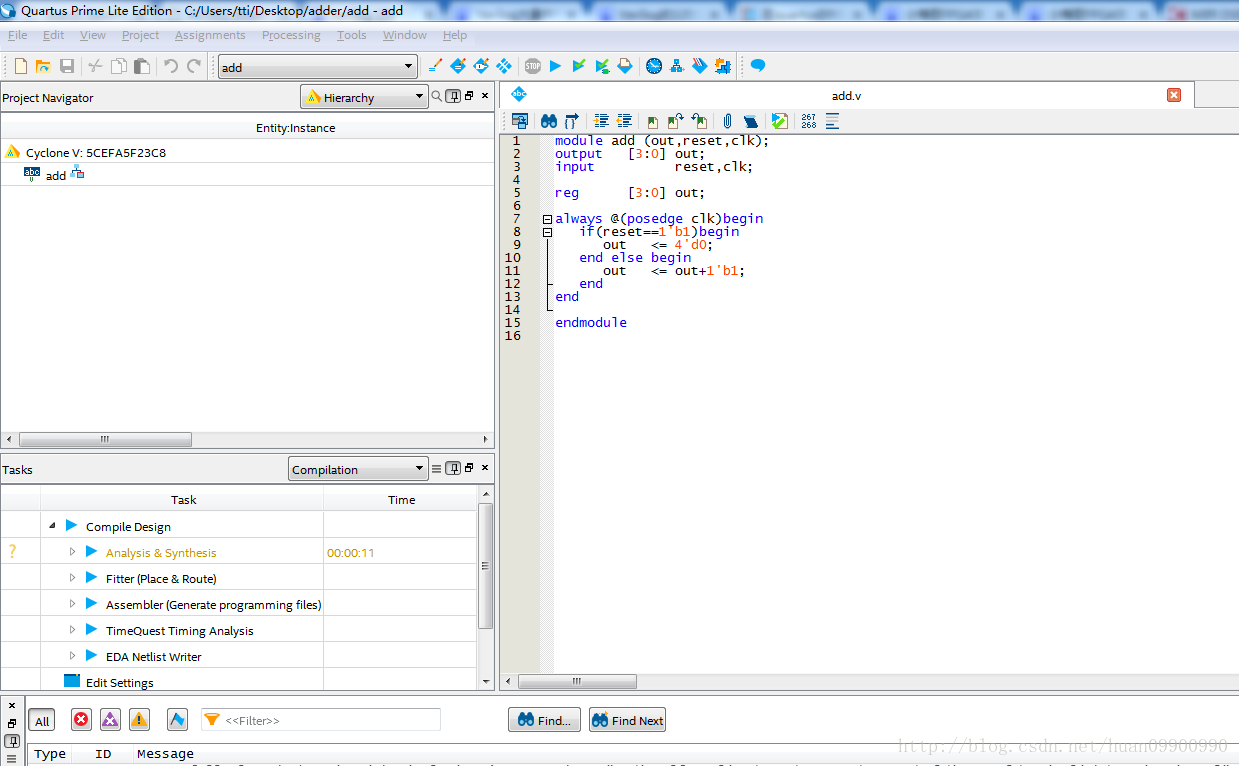Toggle line numbers 267/268 icon
The width and height of the screenshot is (1239, 766).
click(x=808, y=121)
